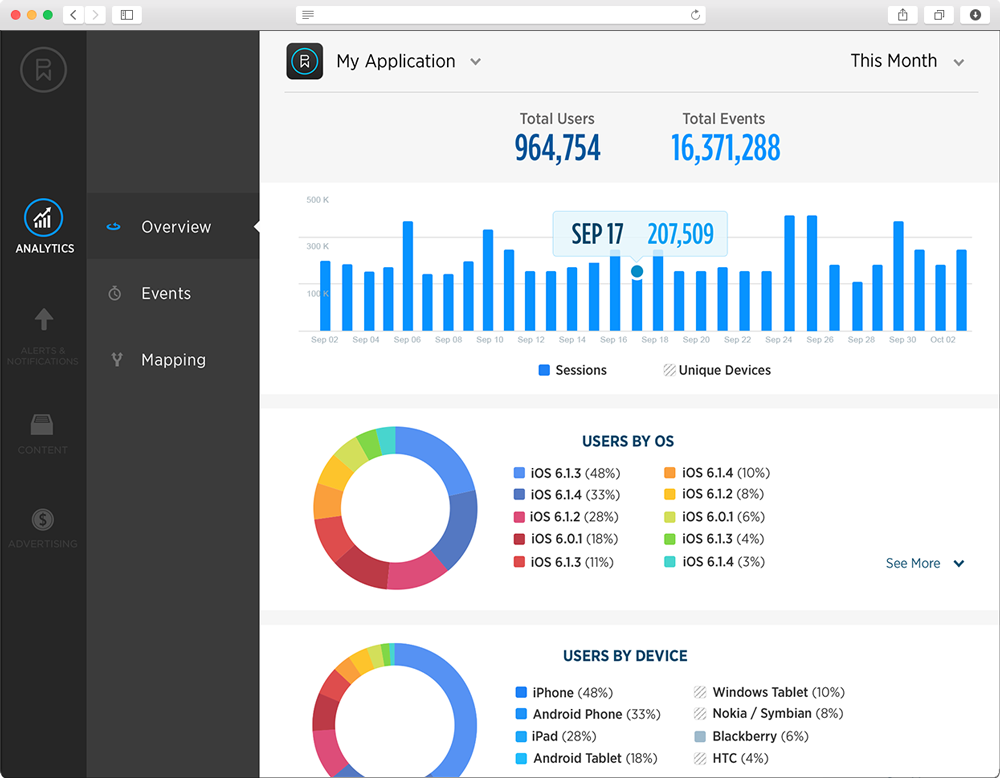Open the Advertising dollar icon
The width and height of the screenshot is (1000, 778).
43,519
